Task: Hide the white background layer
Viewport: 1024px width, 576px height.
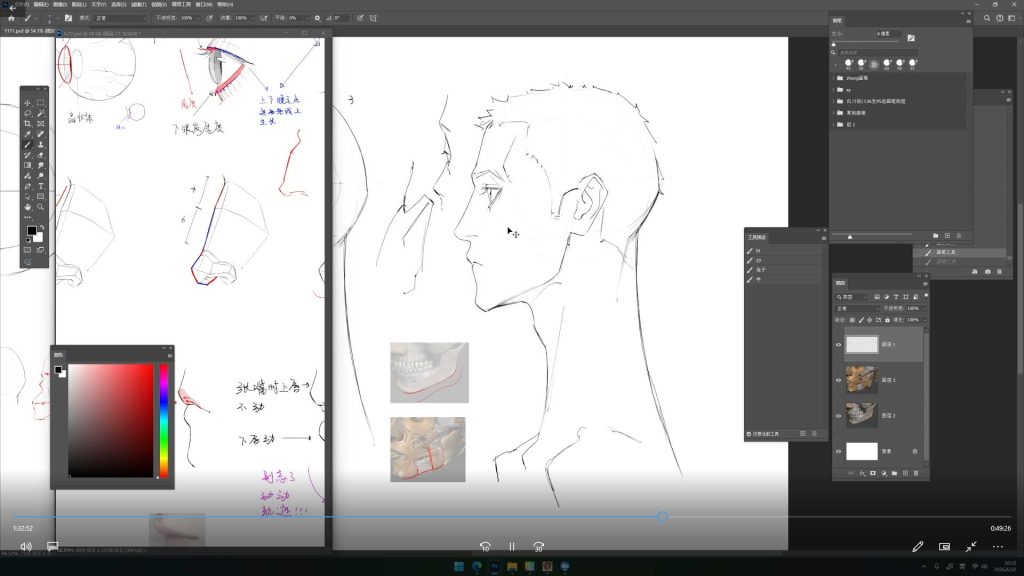Action: click(839, 451)
